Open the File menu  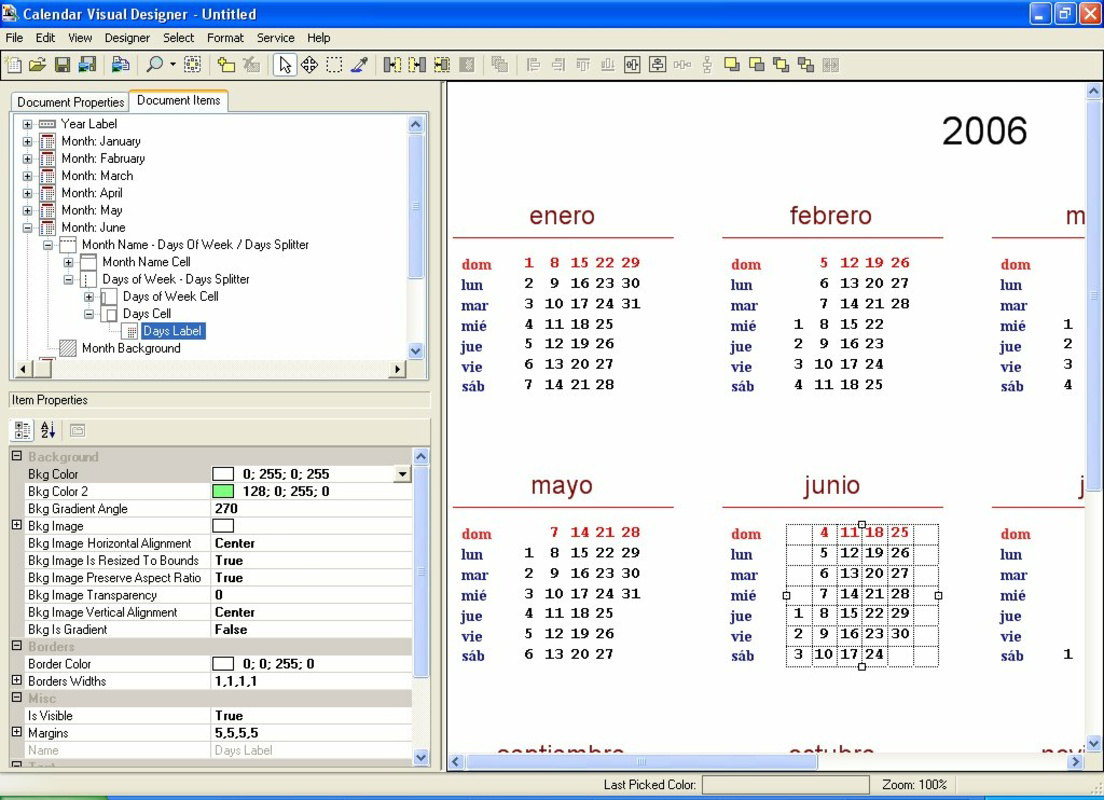pyautogui.click(x=14, y=37)
